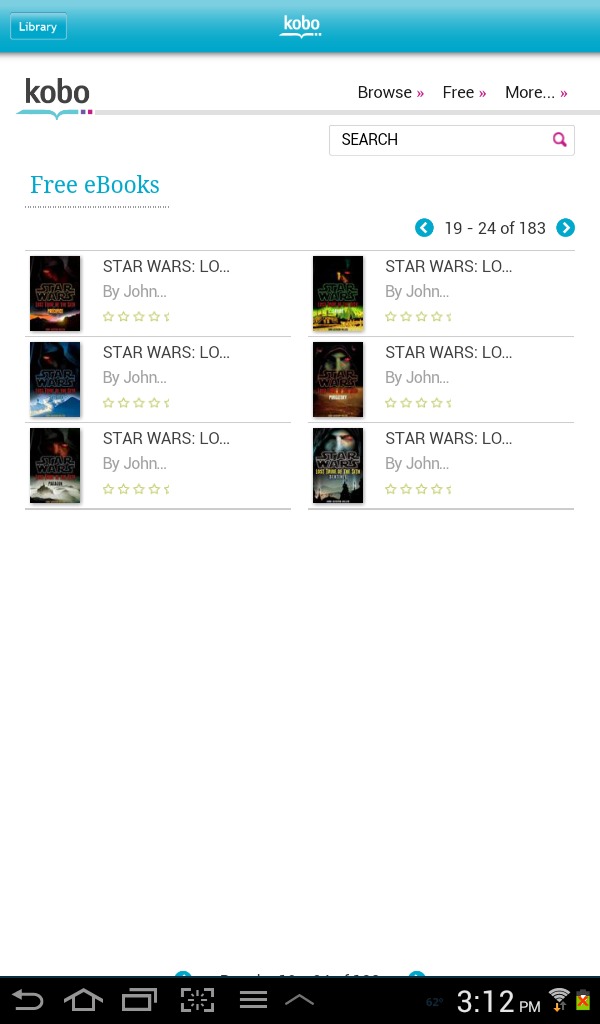Open the recent apps icon
600x1024 pixels.
[140, 1000]
